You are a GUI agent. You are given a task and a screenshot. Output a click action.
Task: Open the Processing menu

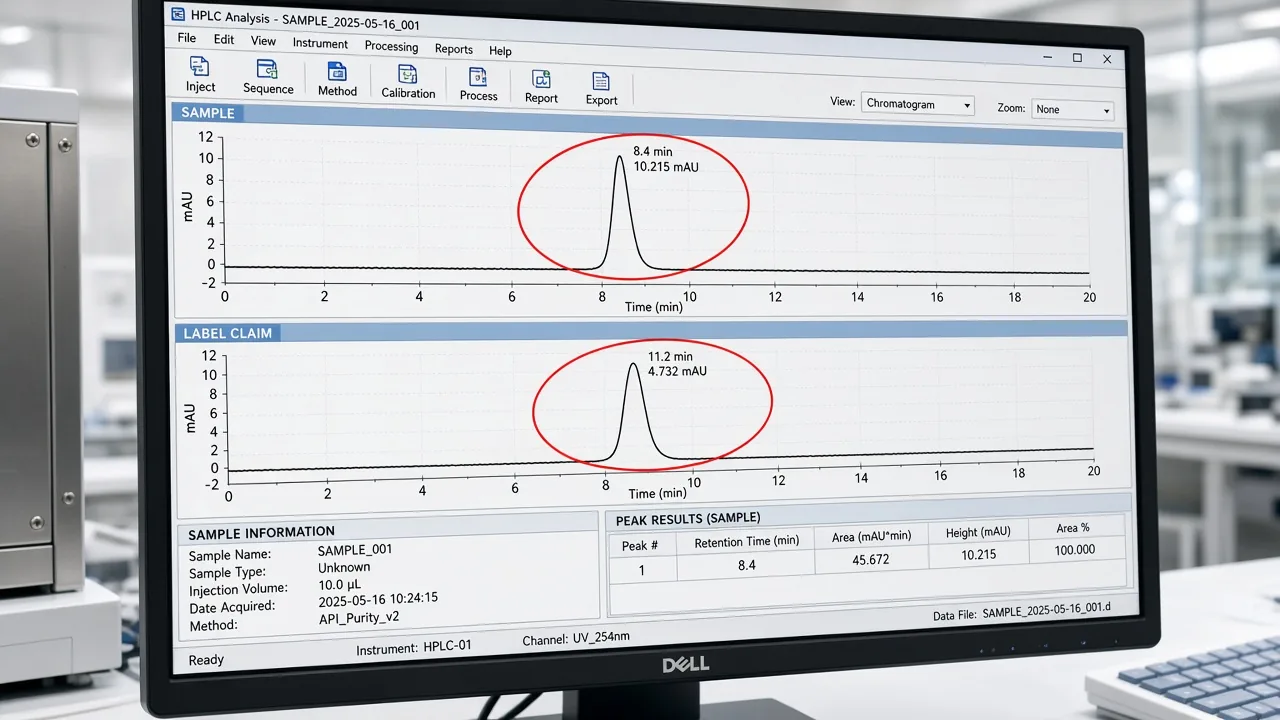[x=391, y=46]
